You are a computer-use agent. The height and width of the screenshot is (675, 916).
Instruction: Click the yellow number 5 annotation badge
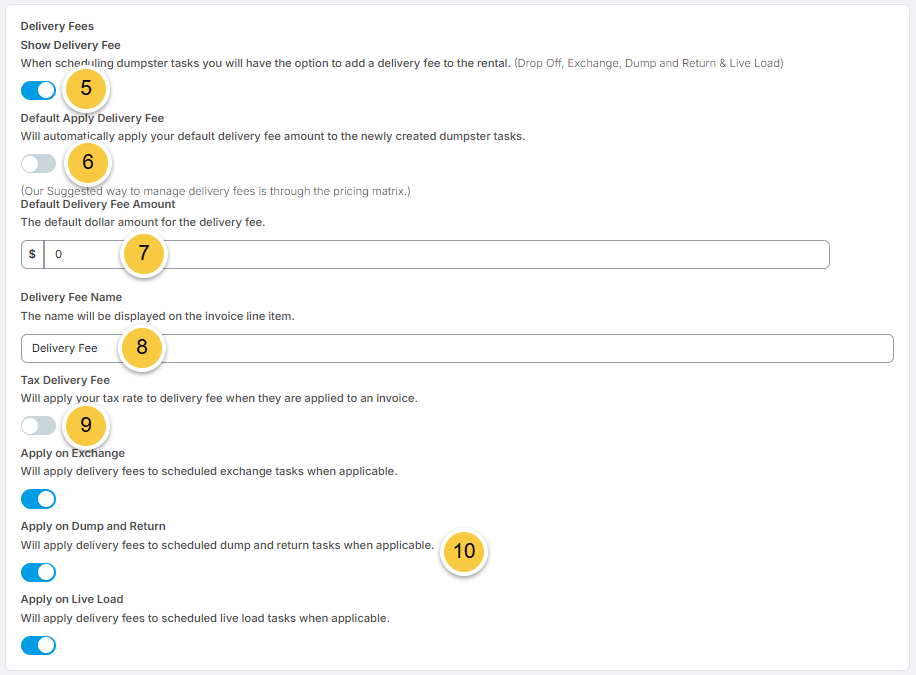point(86,89)
